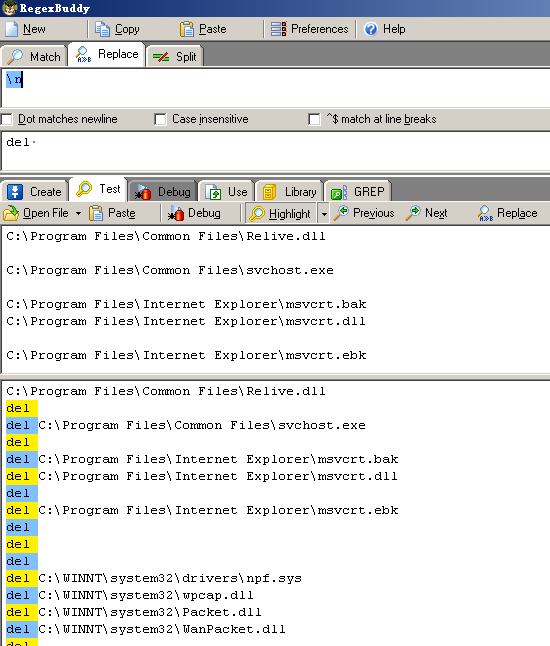
Task: Click the Replace tab's A-to-B icon
Action: point(84,54)
